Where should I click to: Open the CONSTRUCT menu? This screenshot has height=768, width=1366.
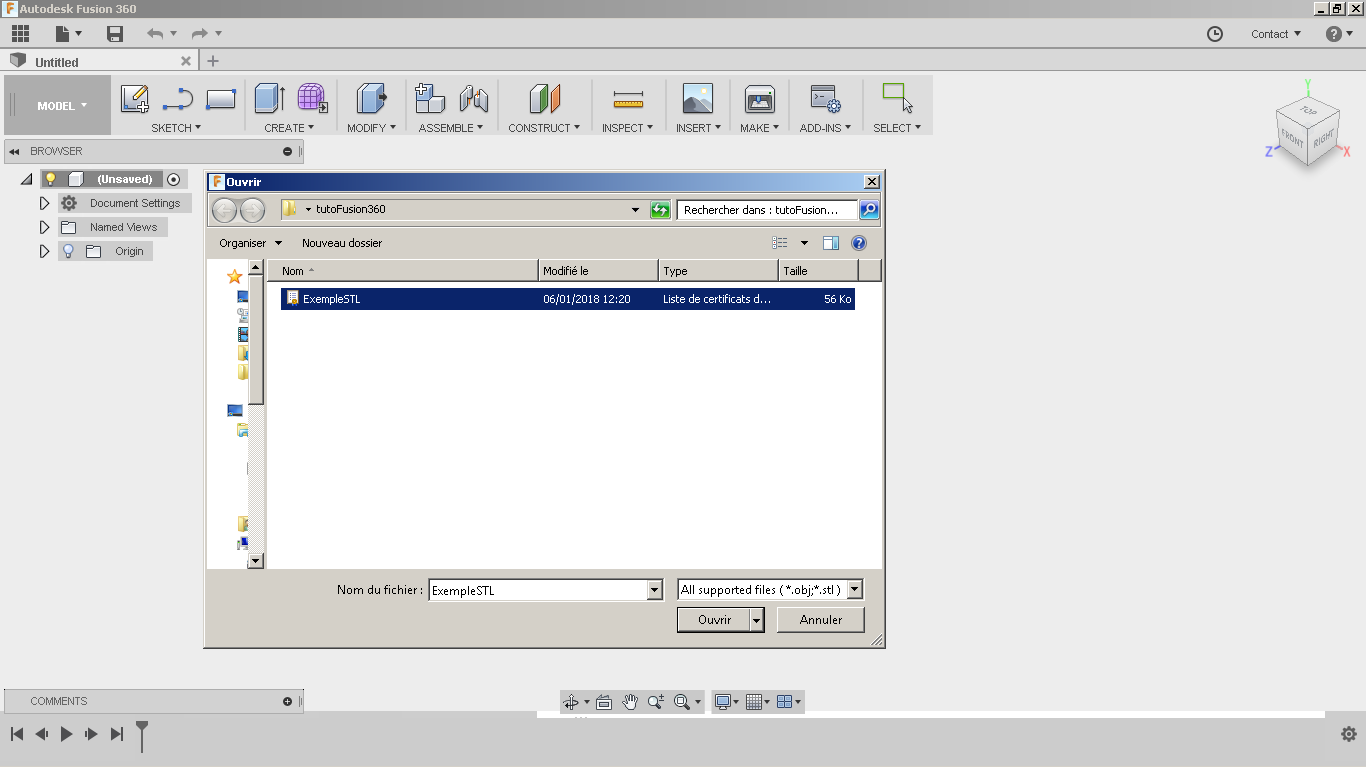click(545, 128)
